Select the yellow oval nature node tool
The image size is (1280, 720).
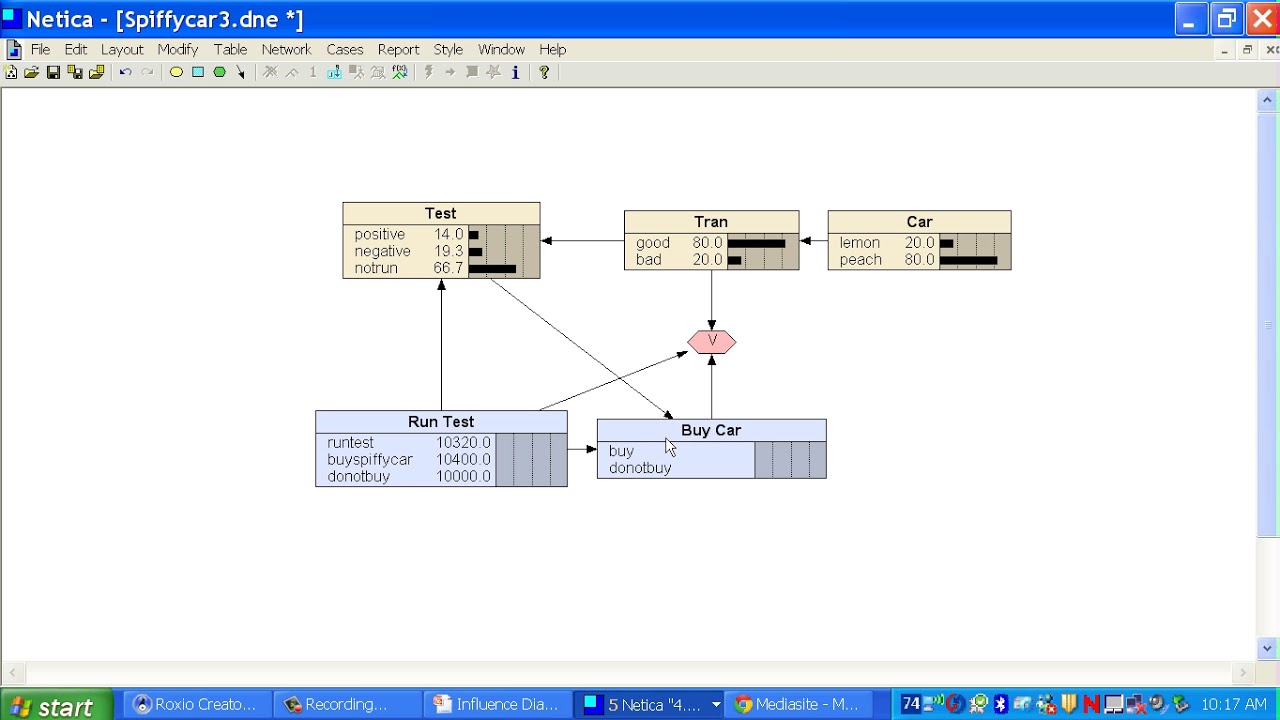pyautogui.click(x=176, y=72)
